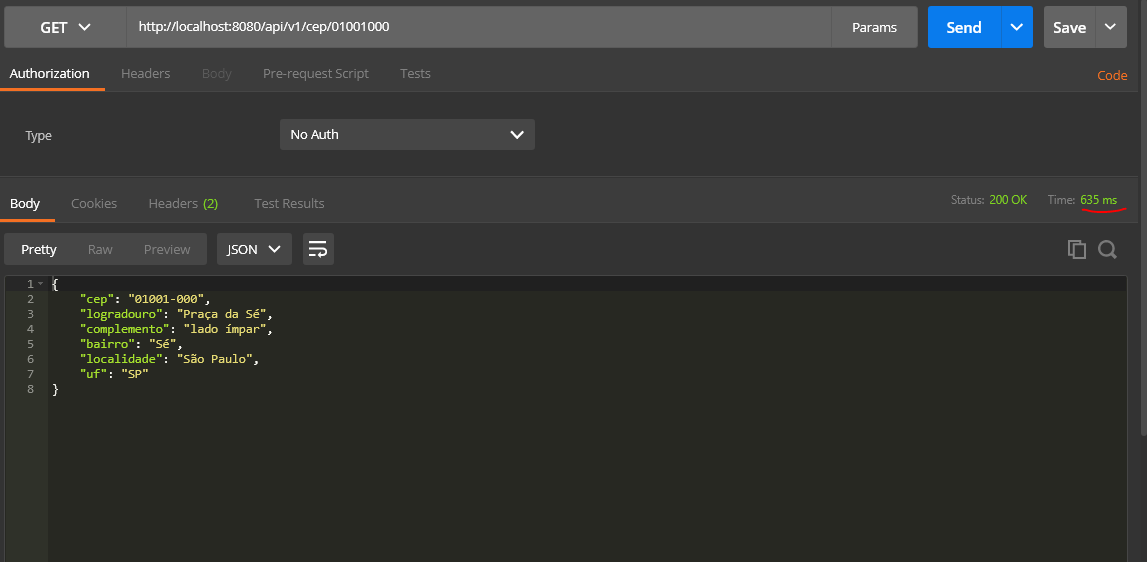Click the "bairro": "Sé" line
Viewport: 1147px width, 562px height.
(131, 344)
